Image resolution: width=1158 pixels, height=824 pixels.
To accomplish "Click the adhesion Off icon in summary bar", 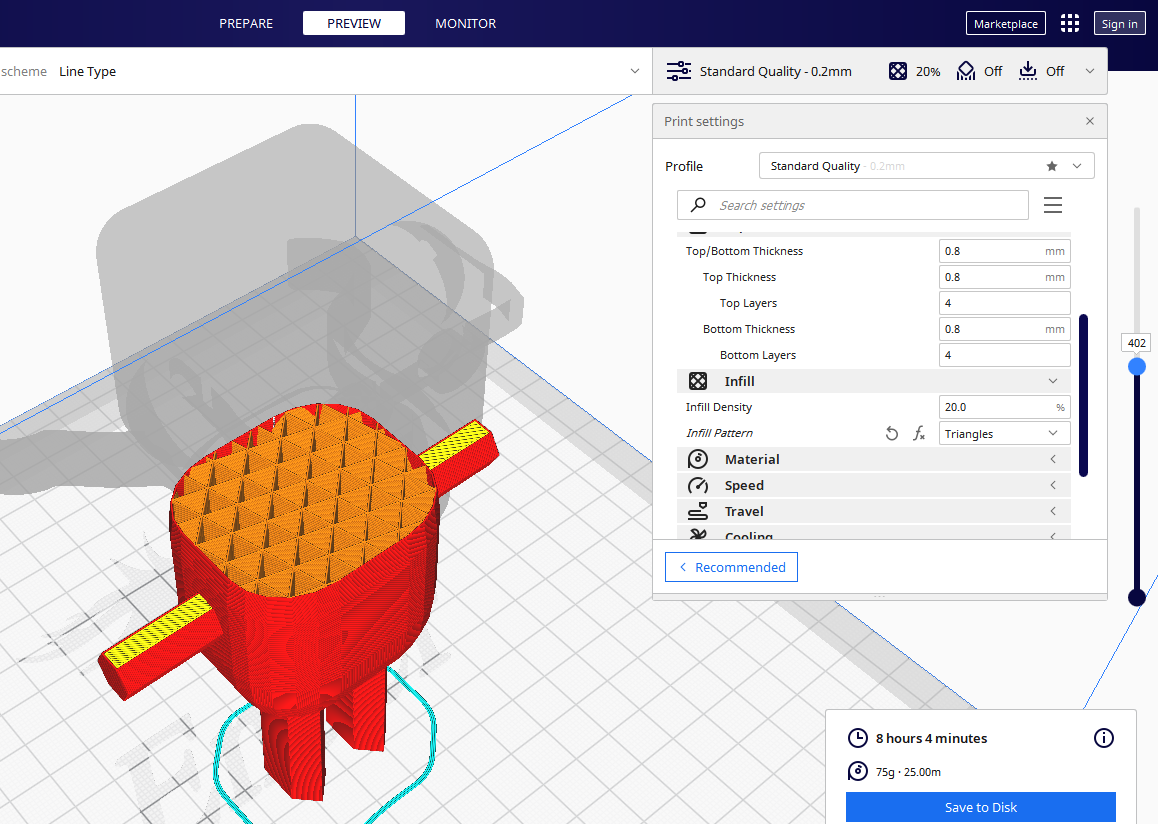I will coord(1027,71).
